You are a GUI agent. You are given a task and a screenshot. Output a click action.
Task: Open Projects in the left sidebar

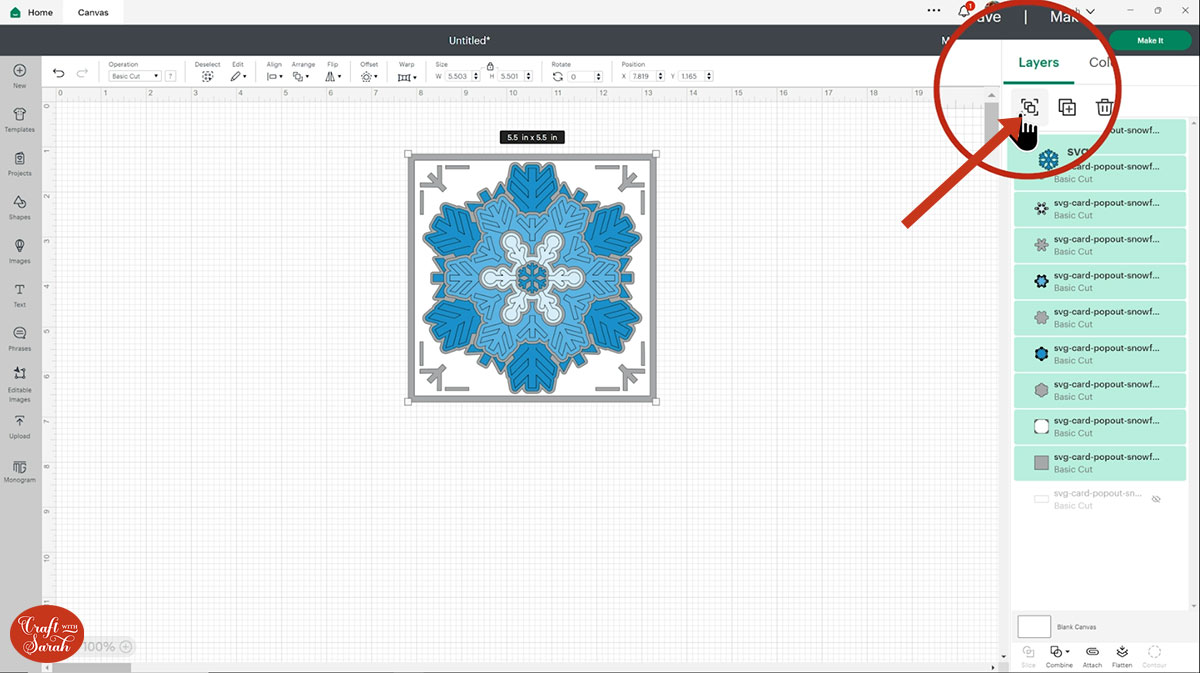19,164
